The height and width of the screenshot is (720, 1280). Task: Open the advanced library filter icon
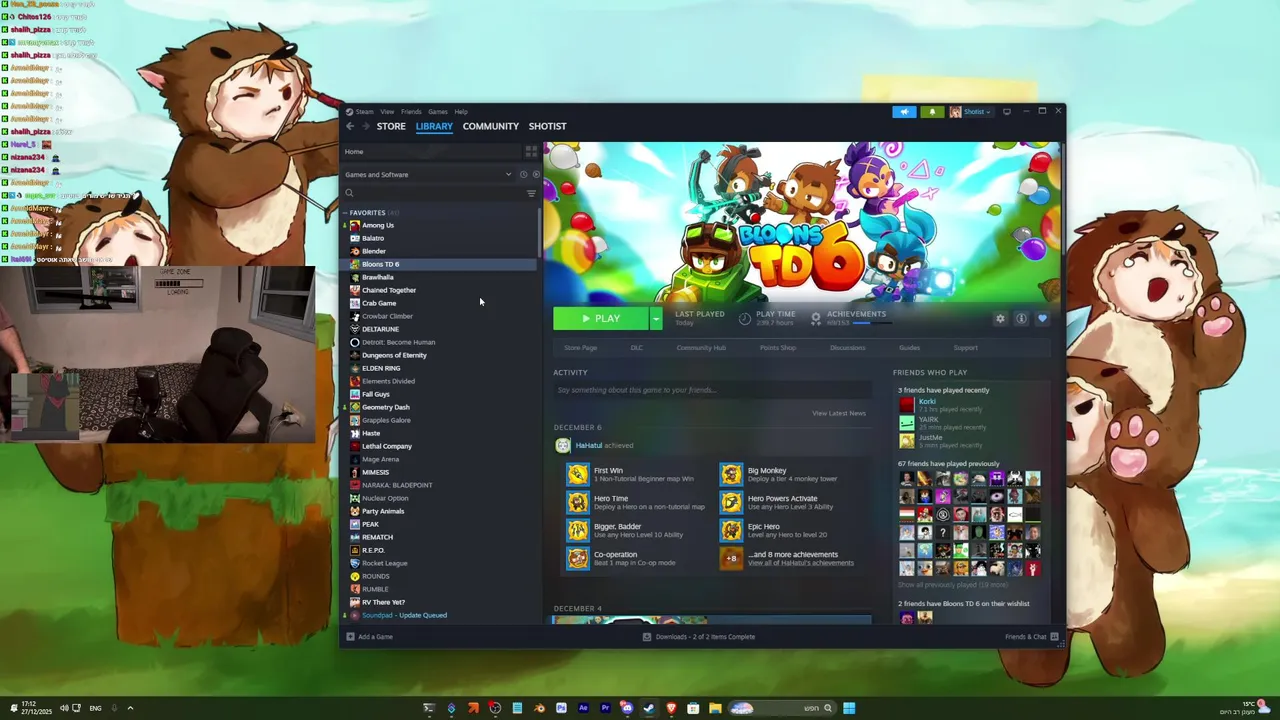(x=531, y=193)
